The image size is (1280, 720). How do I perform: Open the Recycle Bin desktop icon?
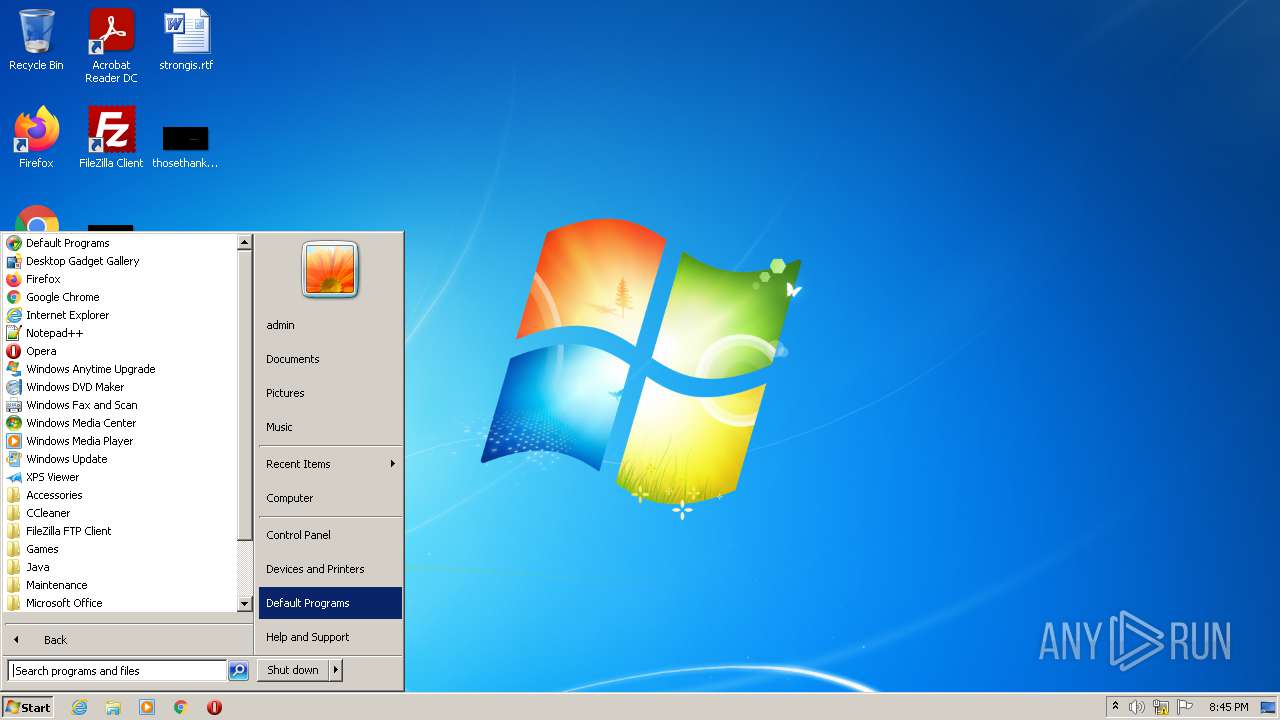[x=36, y=40]
